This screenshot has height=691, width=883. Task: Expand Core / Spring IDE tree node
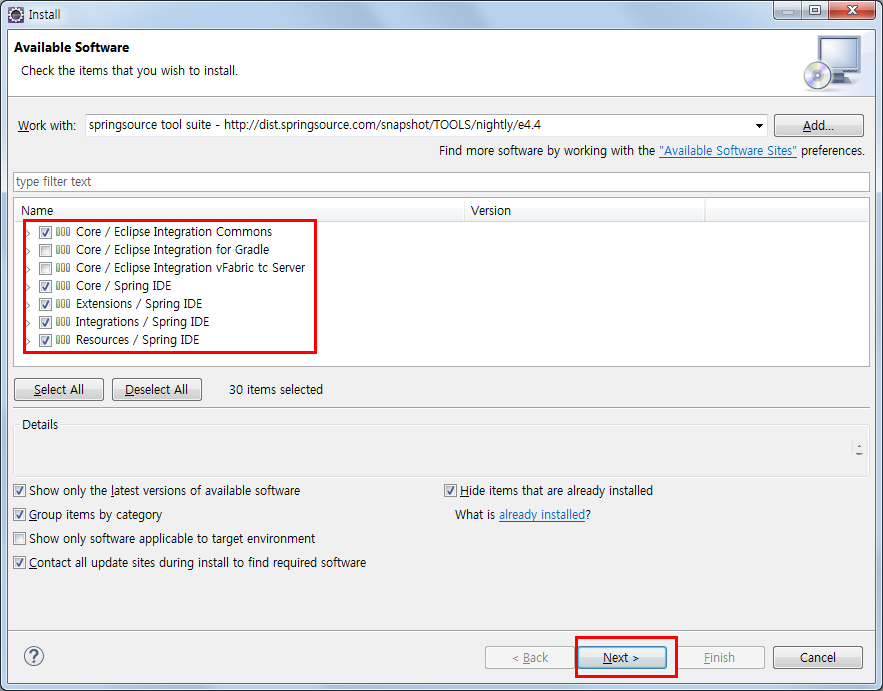point(28,287)
